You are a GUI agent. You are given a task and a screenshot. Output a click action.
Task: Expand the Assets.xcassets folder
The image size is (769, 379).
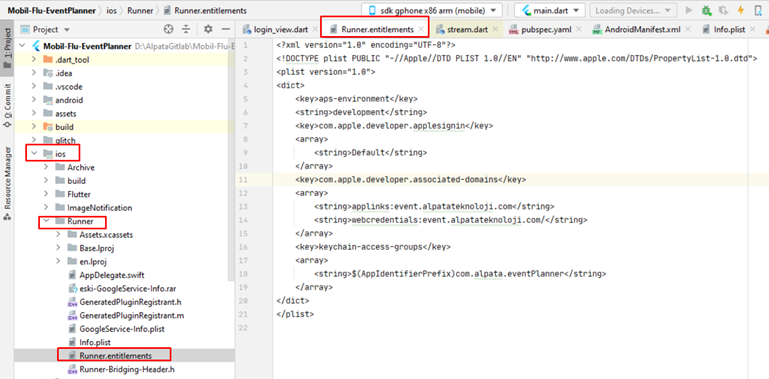click(58, 234)
